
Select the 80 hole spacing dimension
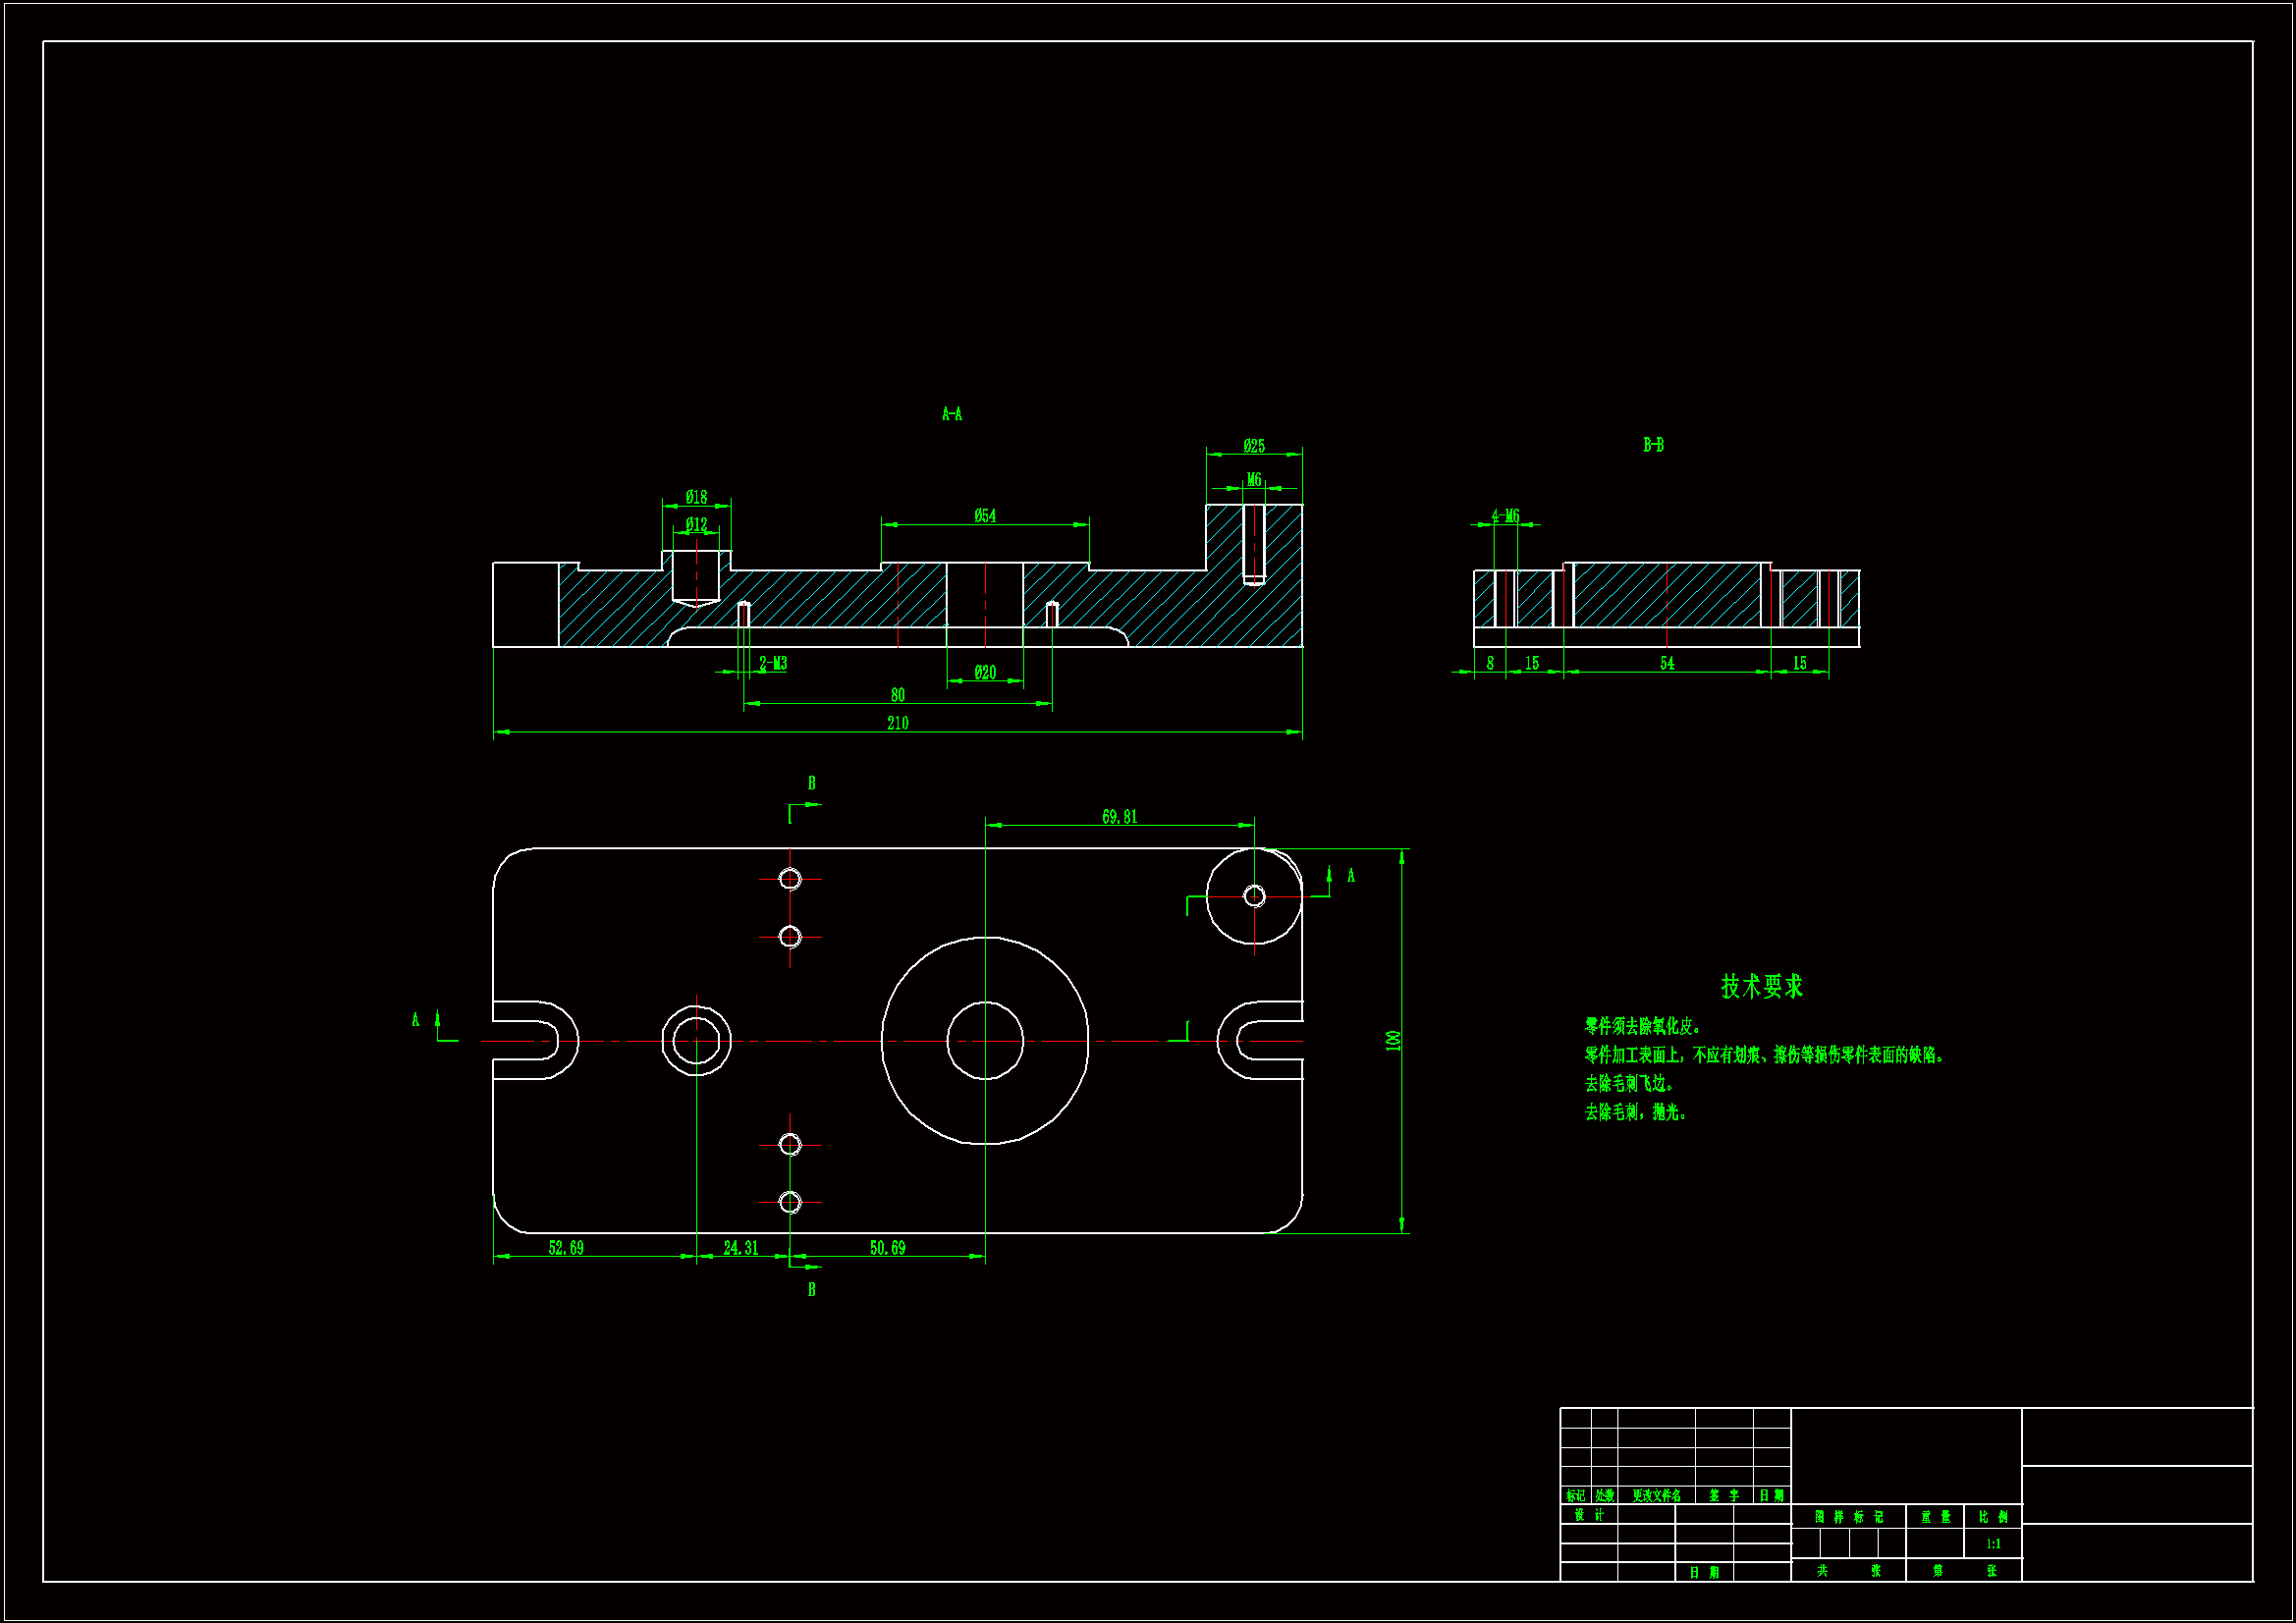(x=897, y=695)
